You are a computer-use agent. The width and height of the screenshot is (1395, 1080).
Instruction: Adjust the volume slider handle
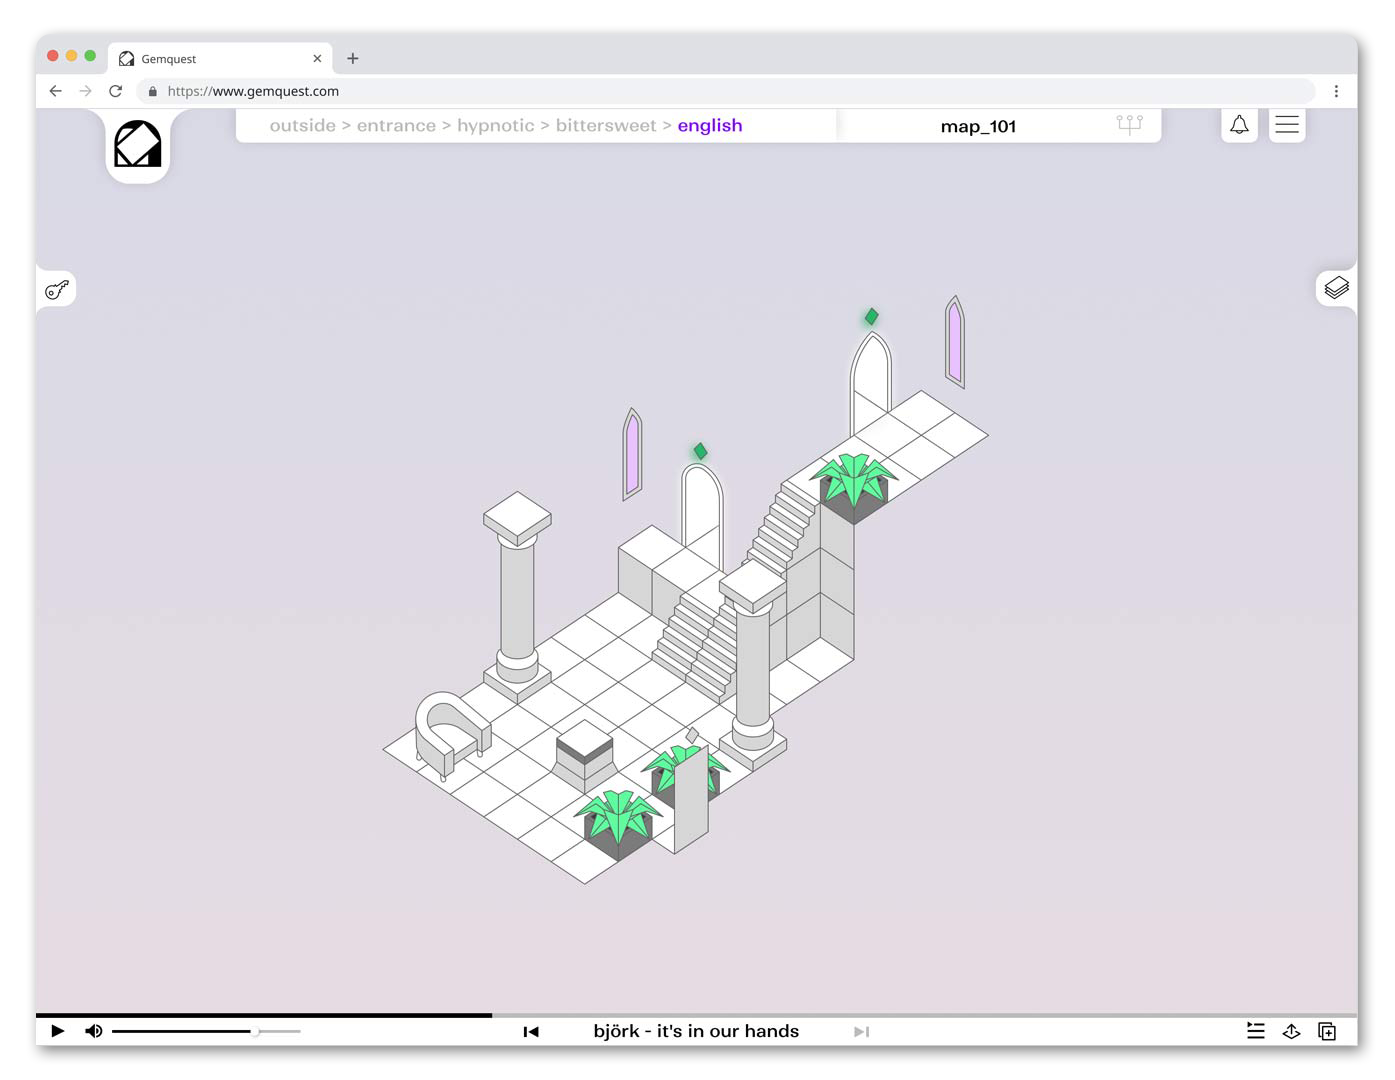point(255,1031)
